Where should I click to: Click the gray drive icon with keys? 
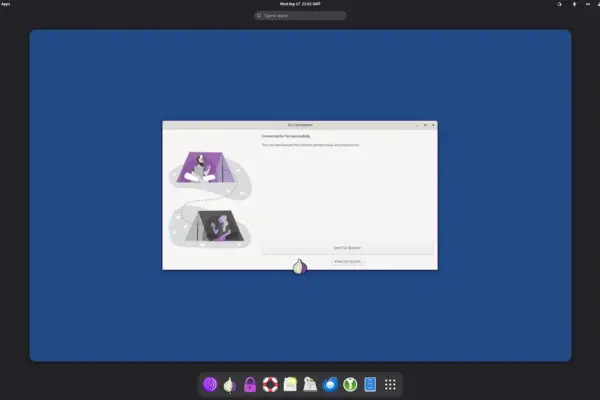pyautogui.click(x=310, y=384)
